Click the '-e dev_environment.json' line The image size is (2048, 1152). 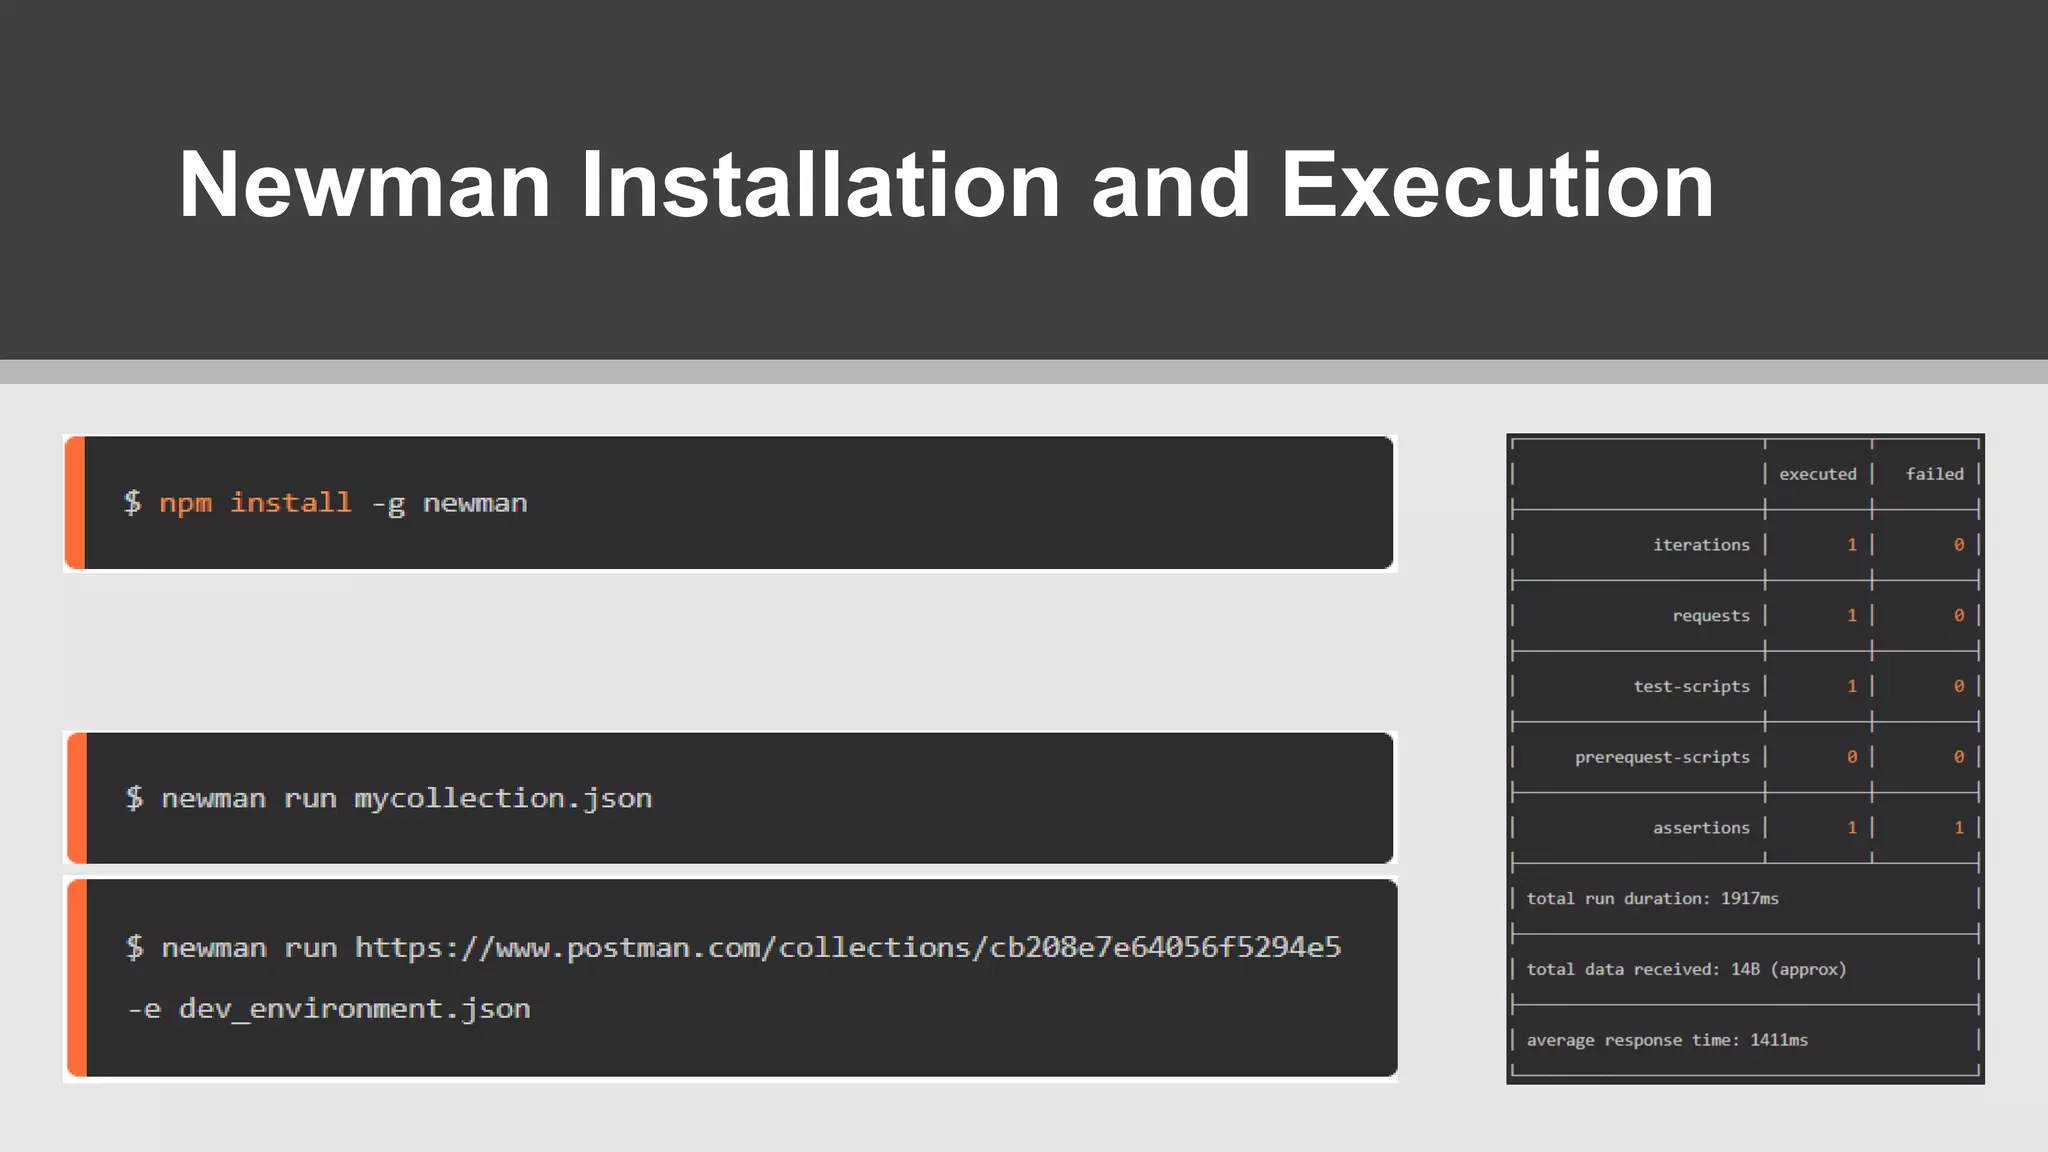point(329,1009)
